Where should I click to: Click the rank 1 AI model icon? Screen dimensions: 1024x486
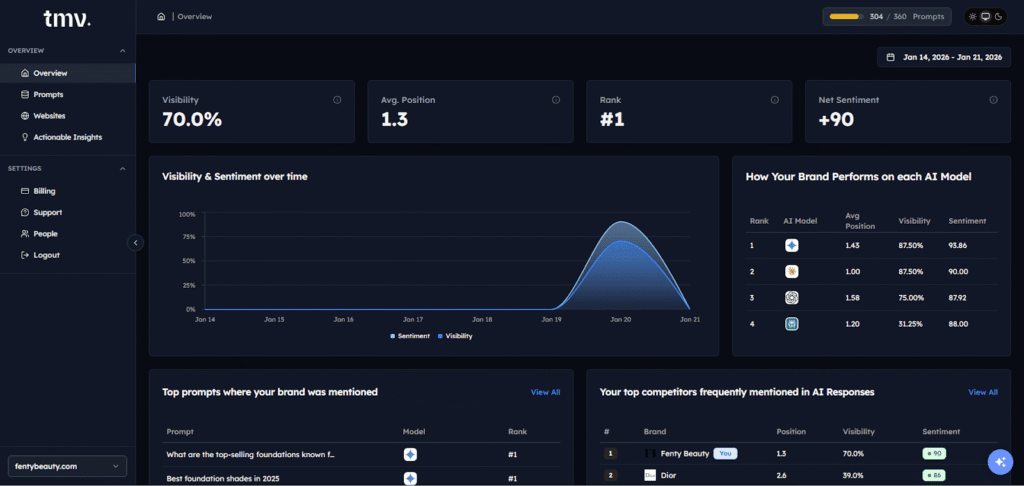pos(792,246)
